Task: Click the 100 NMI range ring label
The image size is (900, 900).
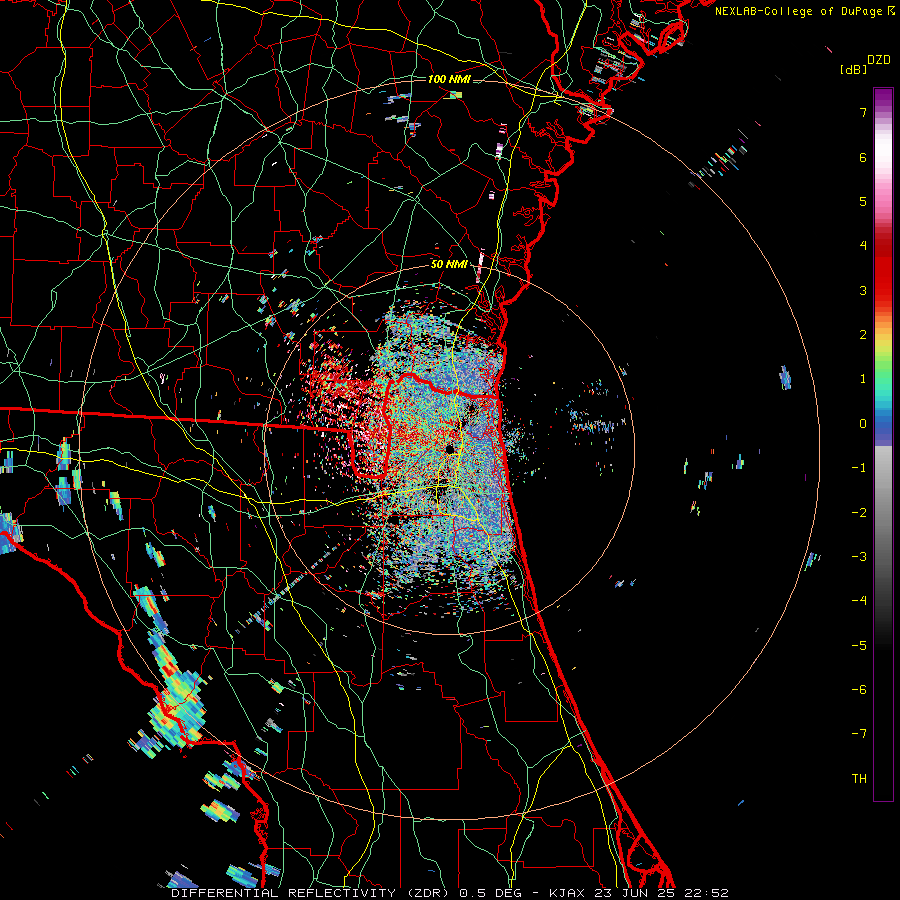Action: [x=449, y=79]
